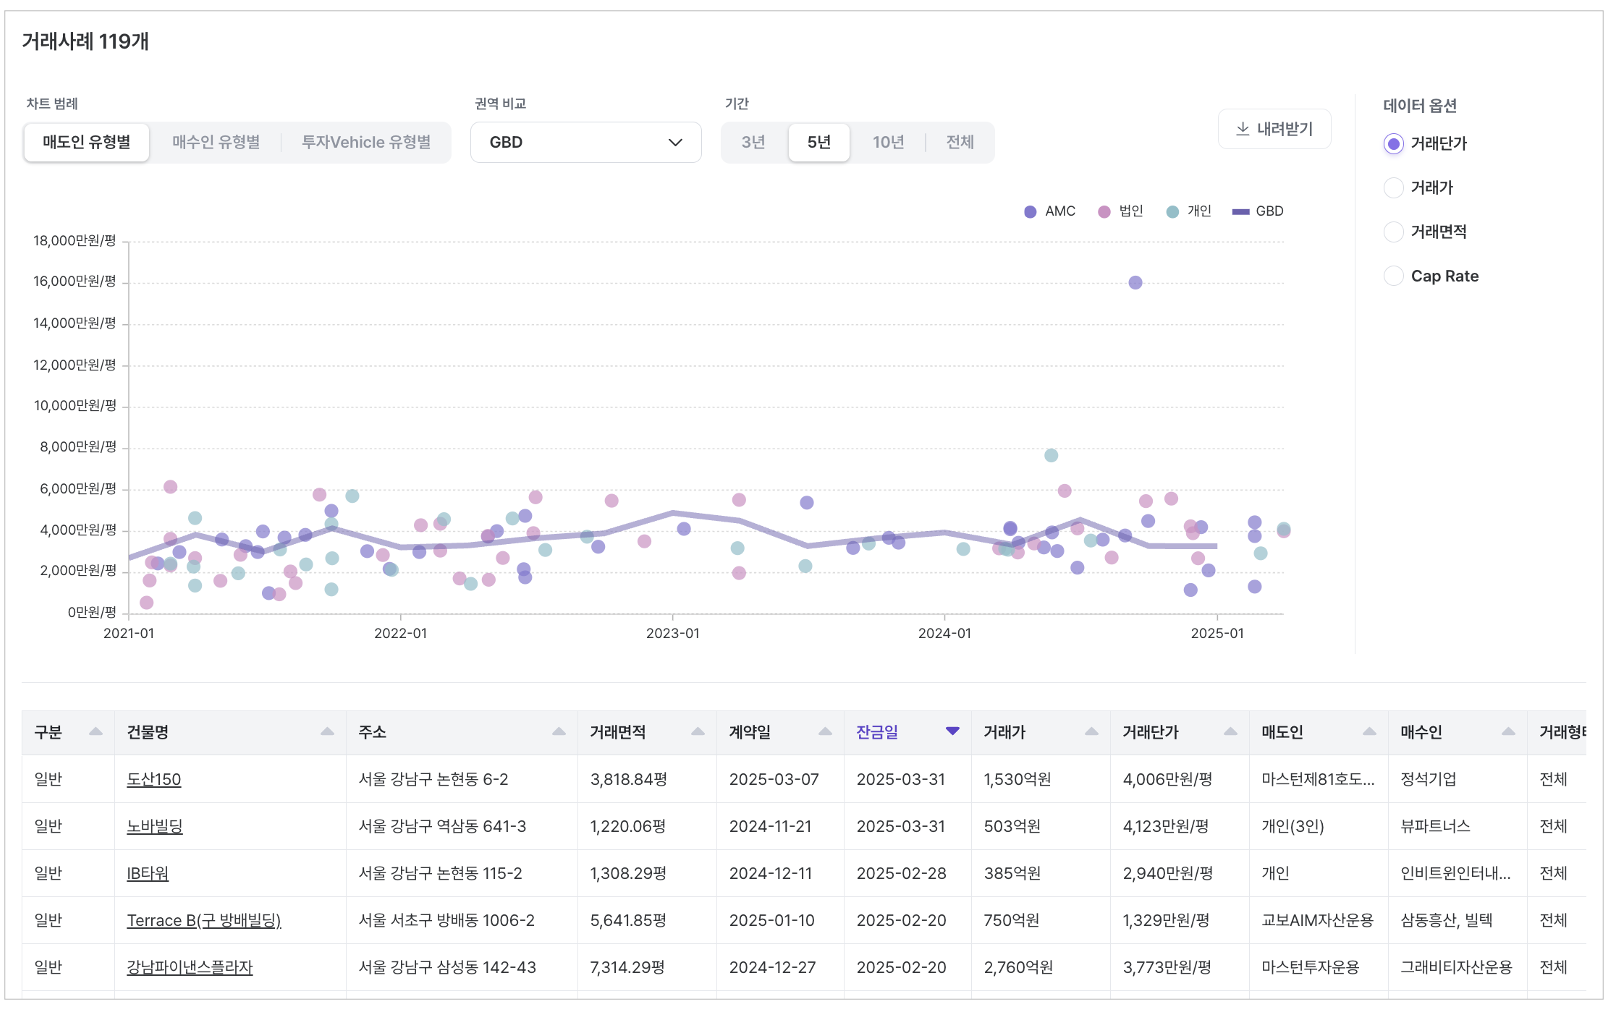Sort table using 주소 column arrow

click(559, 732)
